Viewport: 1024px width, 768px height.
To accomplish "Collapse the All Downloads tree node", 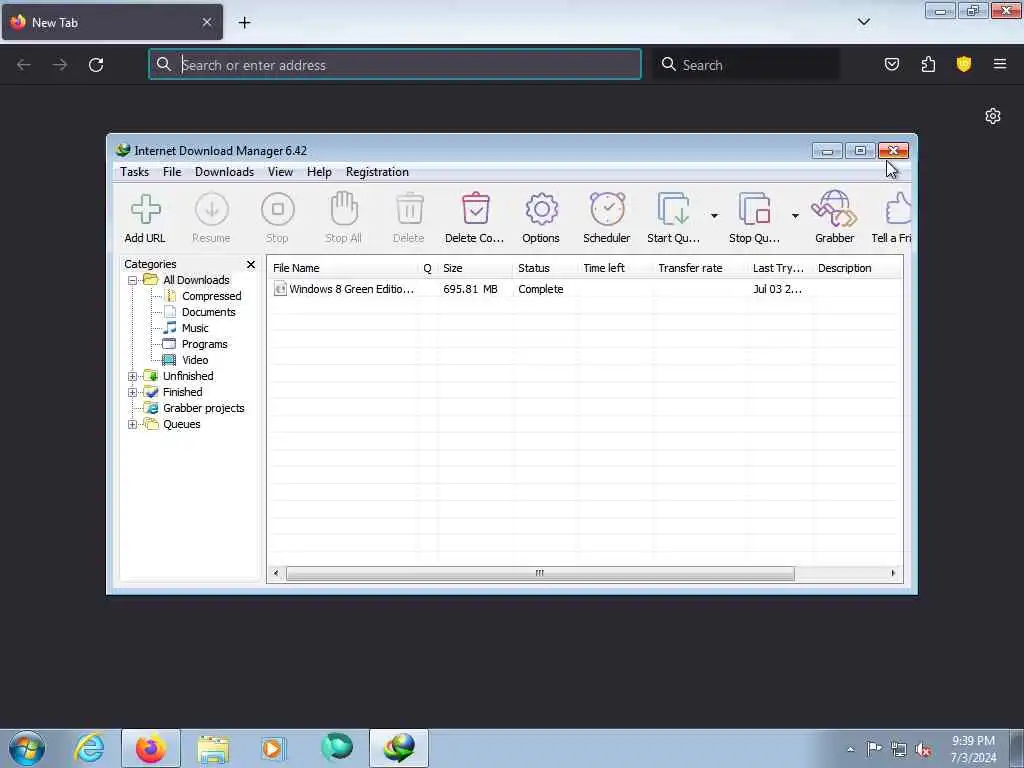I will [133, 280].
